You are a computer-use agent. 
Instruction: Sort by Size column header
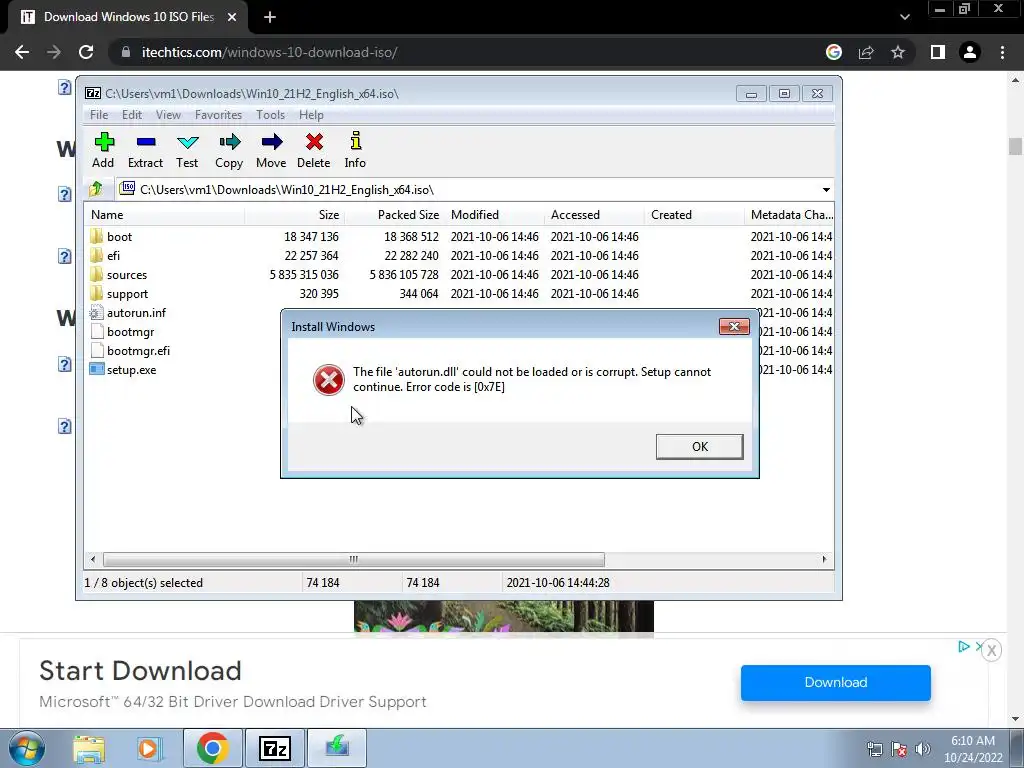coord(295,215)
